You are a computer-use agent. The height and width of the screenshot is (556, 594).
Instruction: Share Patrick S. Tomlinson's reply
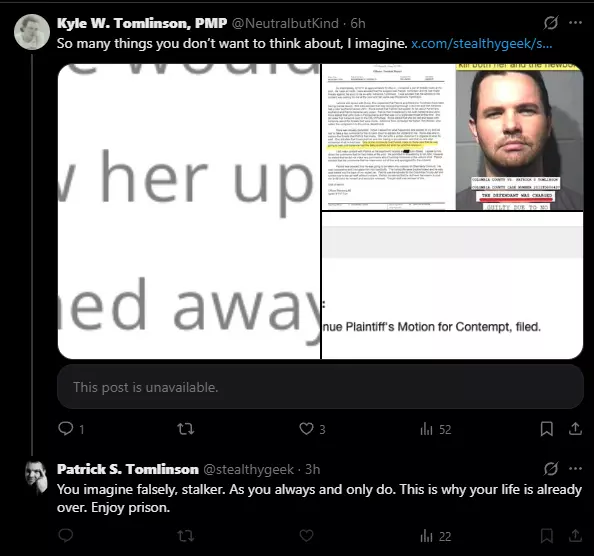coord(575,535)
